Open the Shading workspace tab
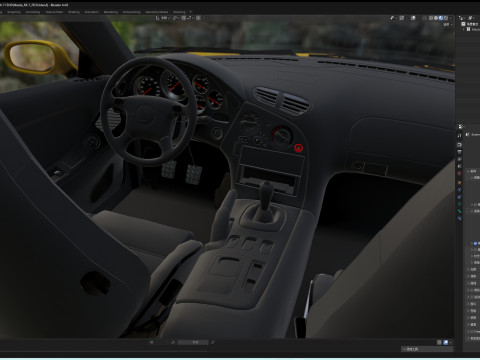Viewport: 480px width, 360px height. click(x=74, y=12)
